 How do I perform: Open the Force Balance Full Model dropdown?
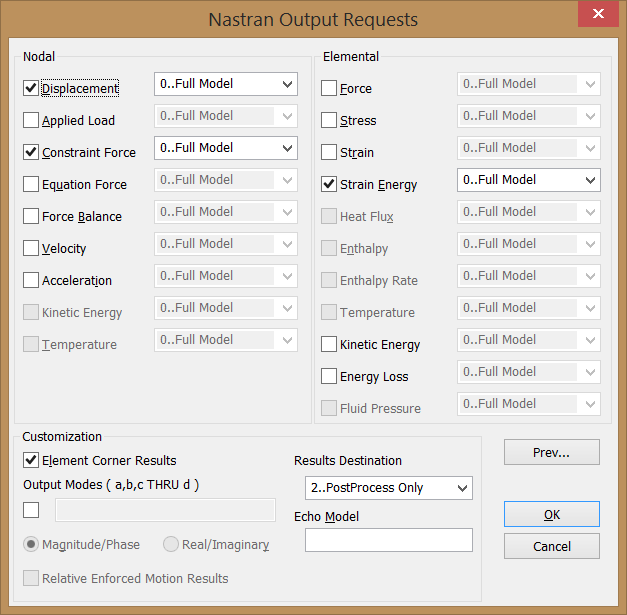226,212
